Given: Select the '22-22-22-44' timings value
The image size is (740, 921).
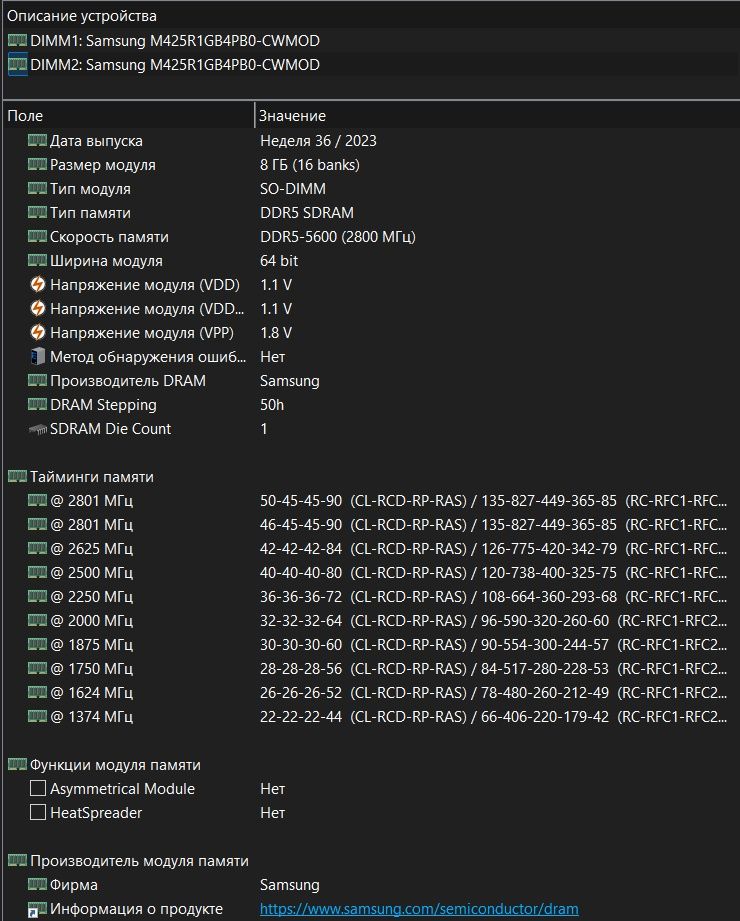Looking at the screenshot, I should (x=301, y=717).
